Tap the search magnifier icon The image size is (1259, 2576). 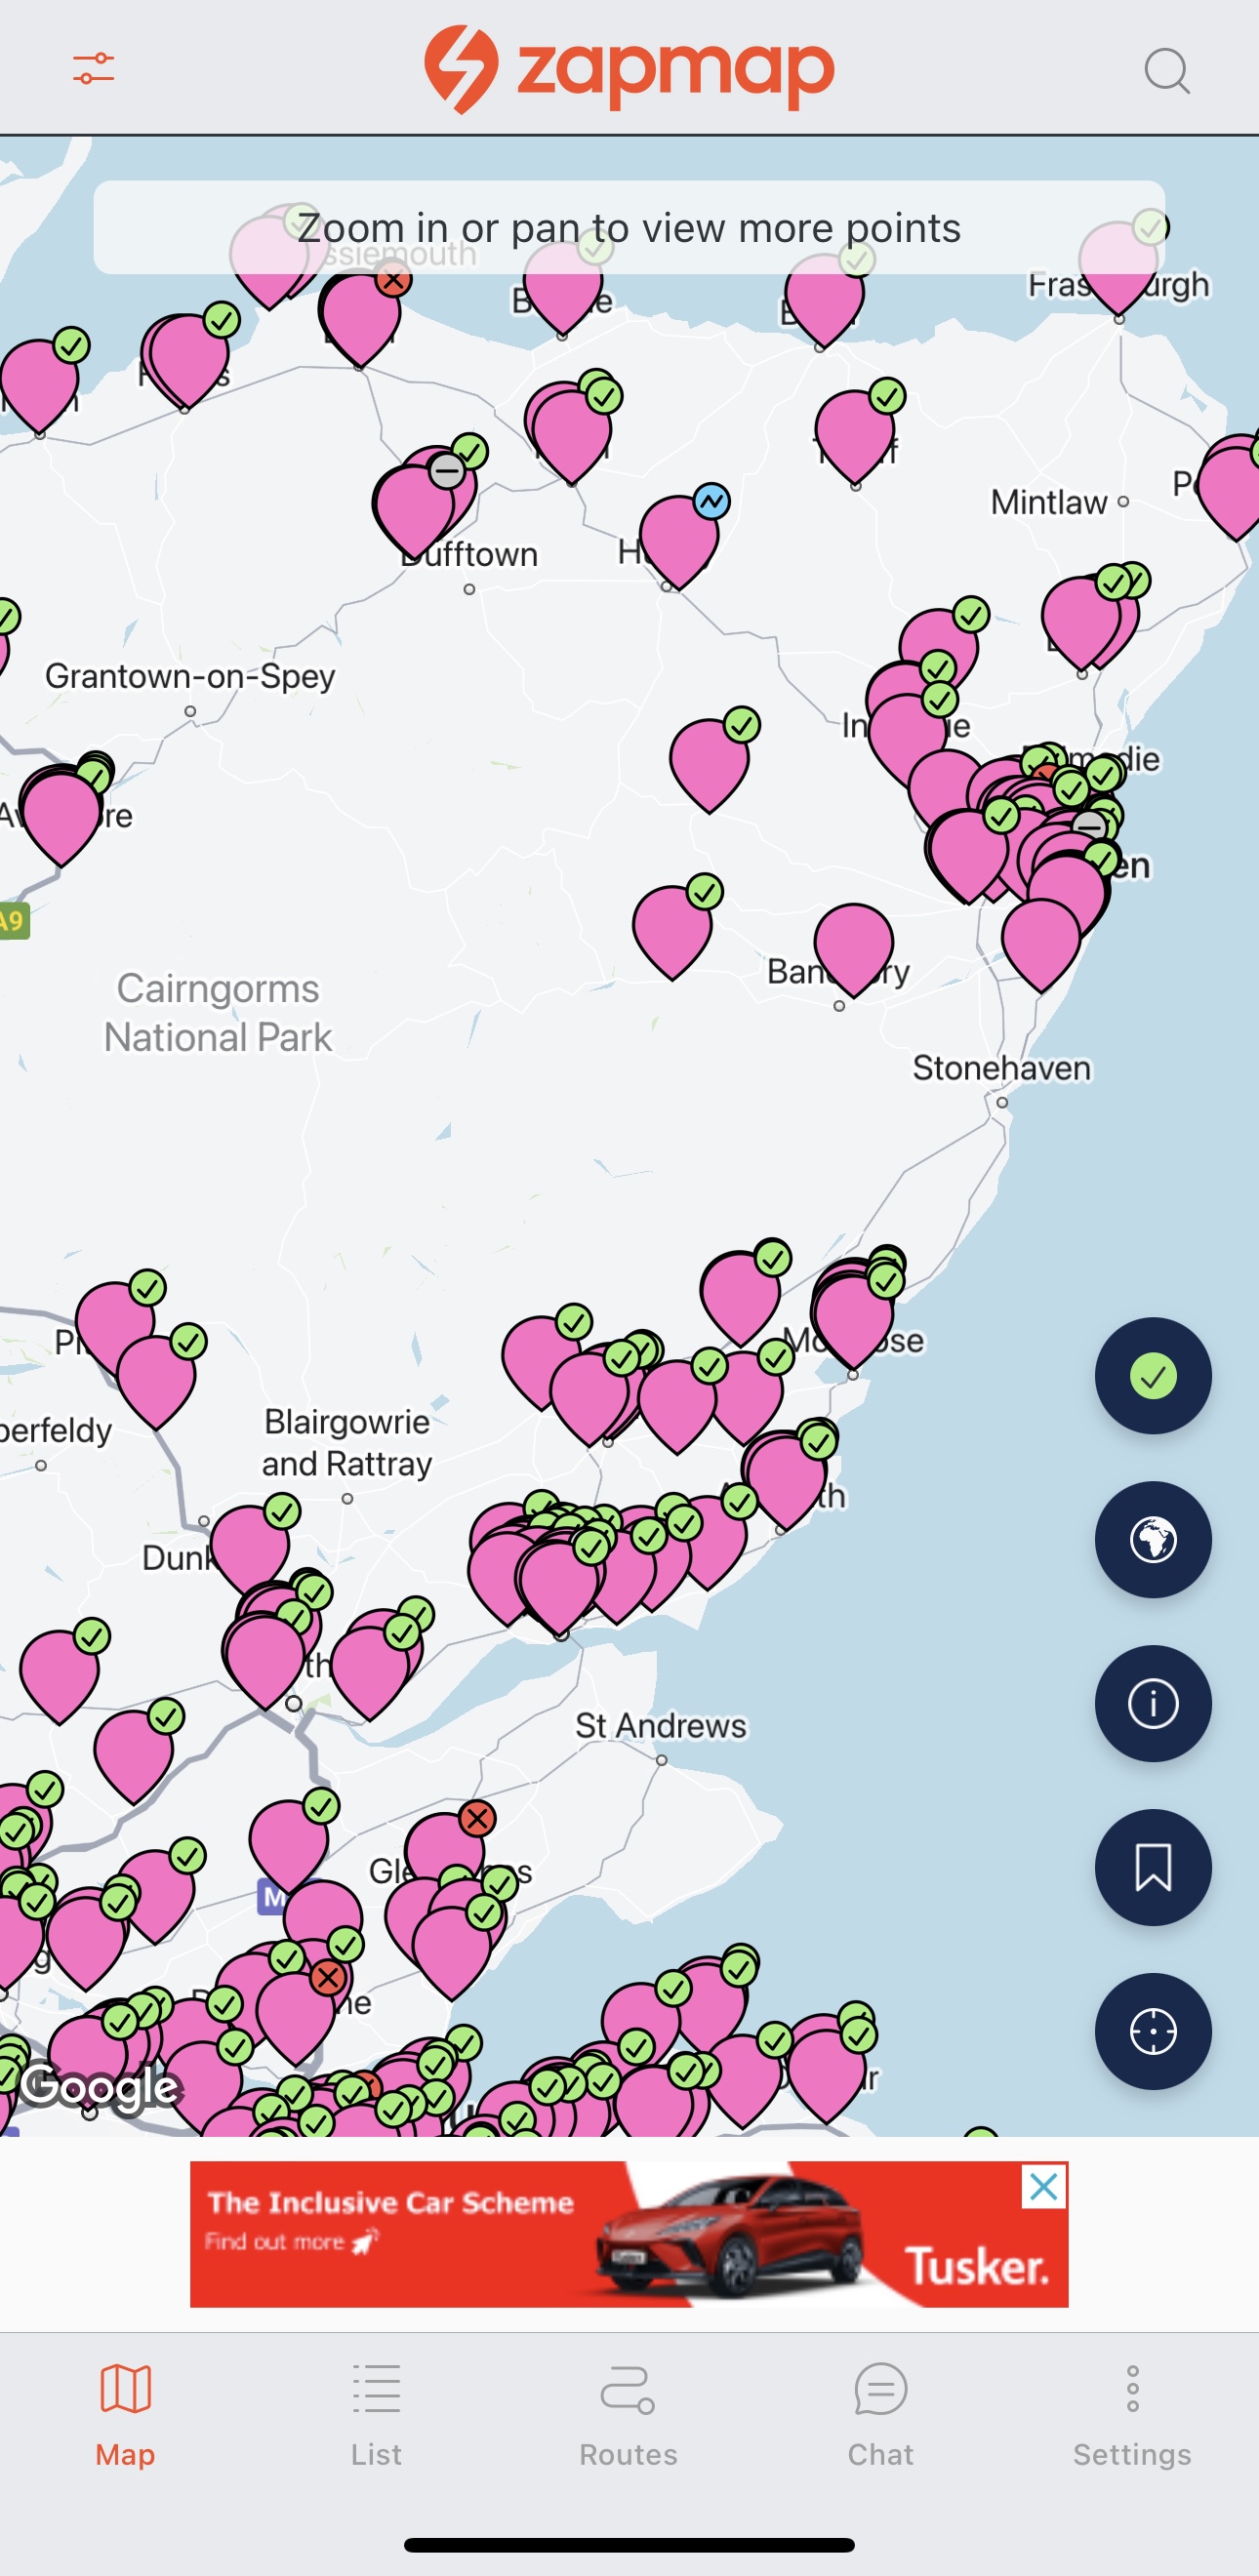(1166, 70)
